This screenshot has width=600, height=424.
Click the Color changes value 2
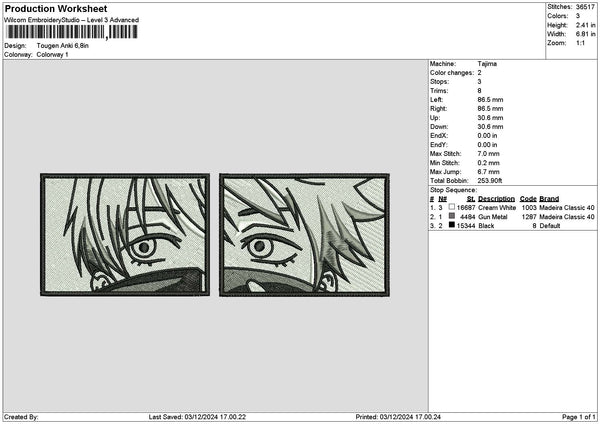(479, 73)
